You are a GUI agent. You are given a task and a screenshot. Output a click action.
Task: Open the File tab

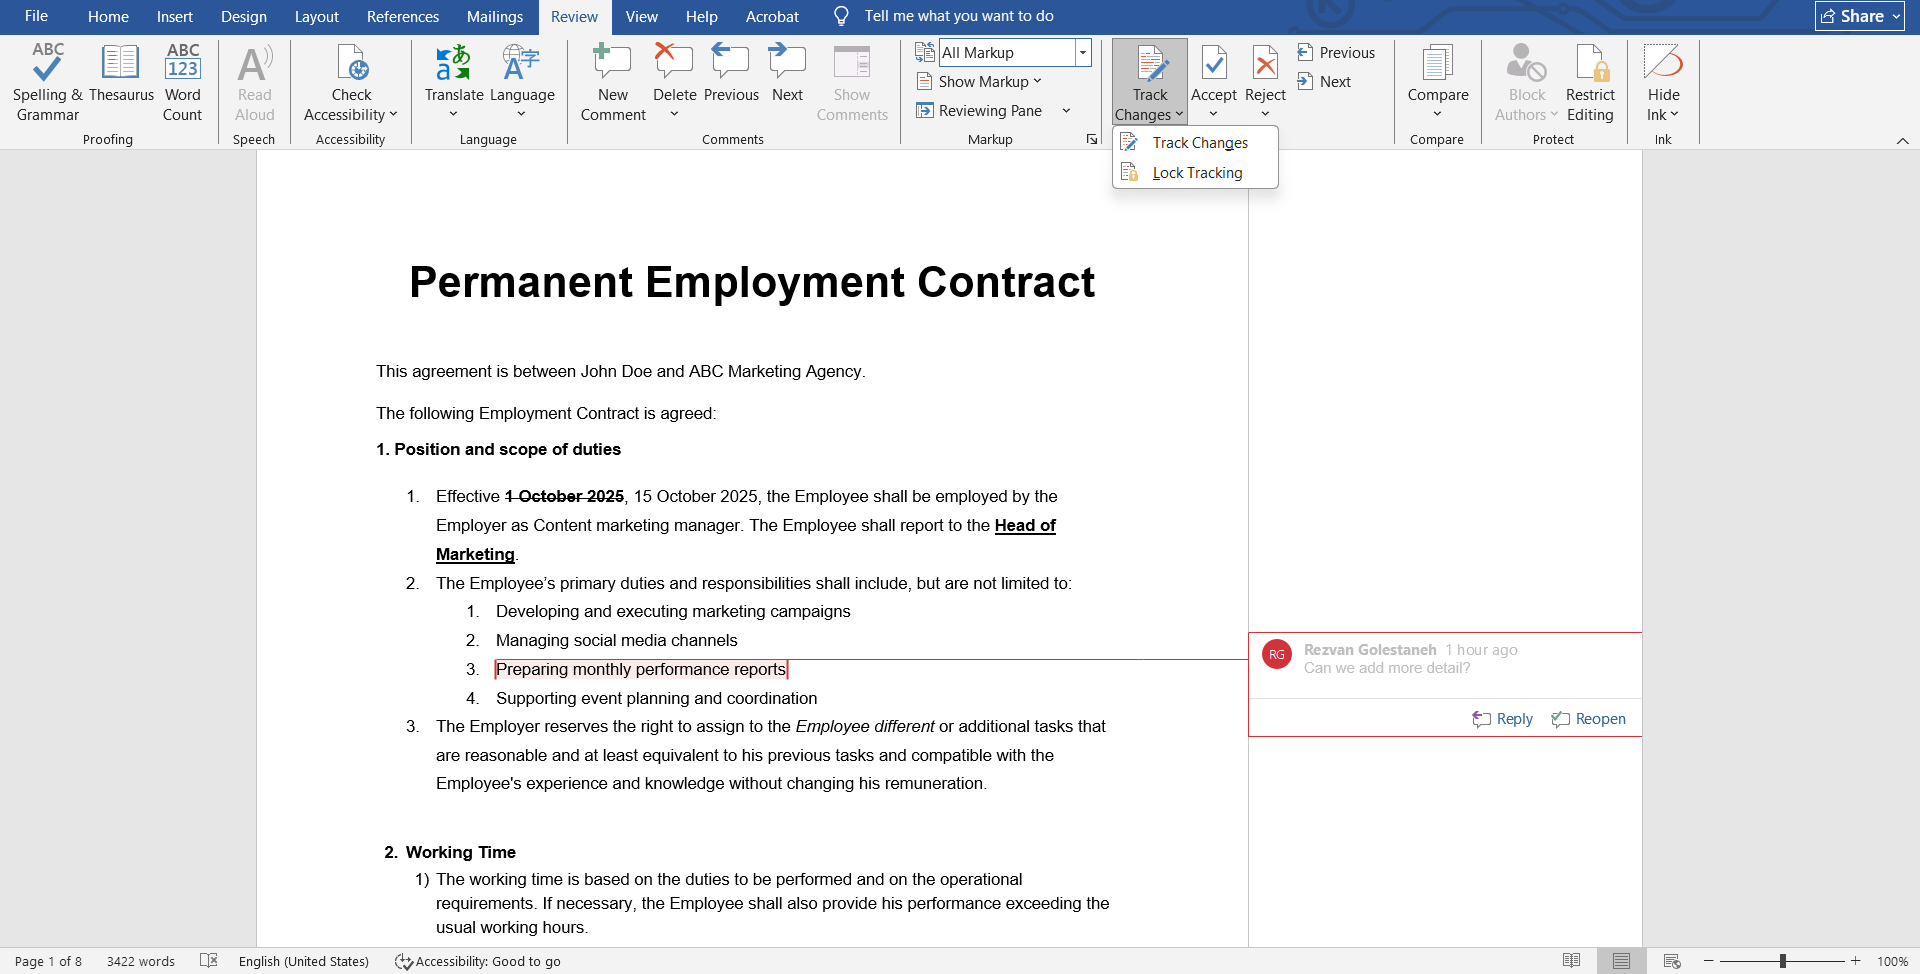[36, 16]
